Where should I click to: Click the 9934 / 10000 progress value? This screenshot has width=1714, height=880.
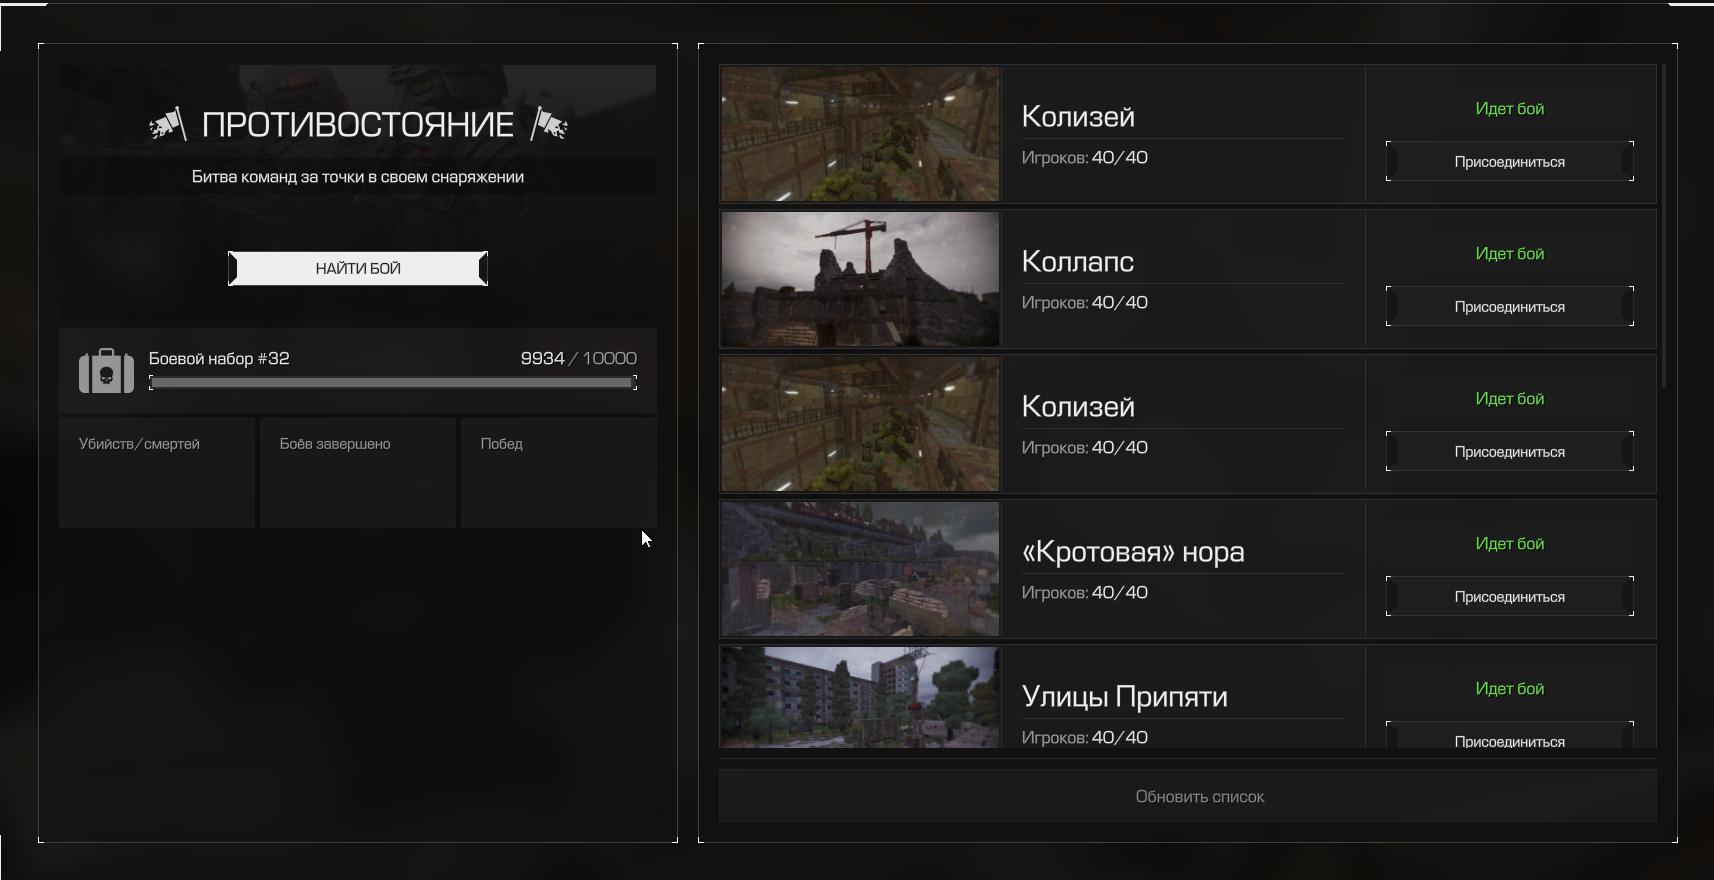coord(579,358)
